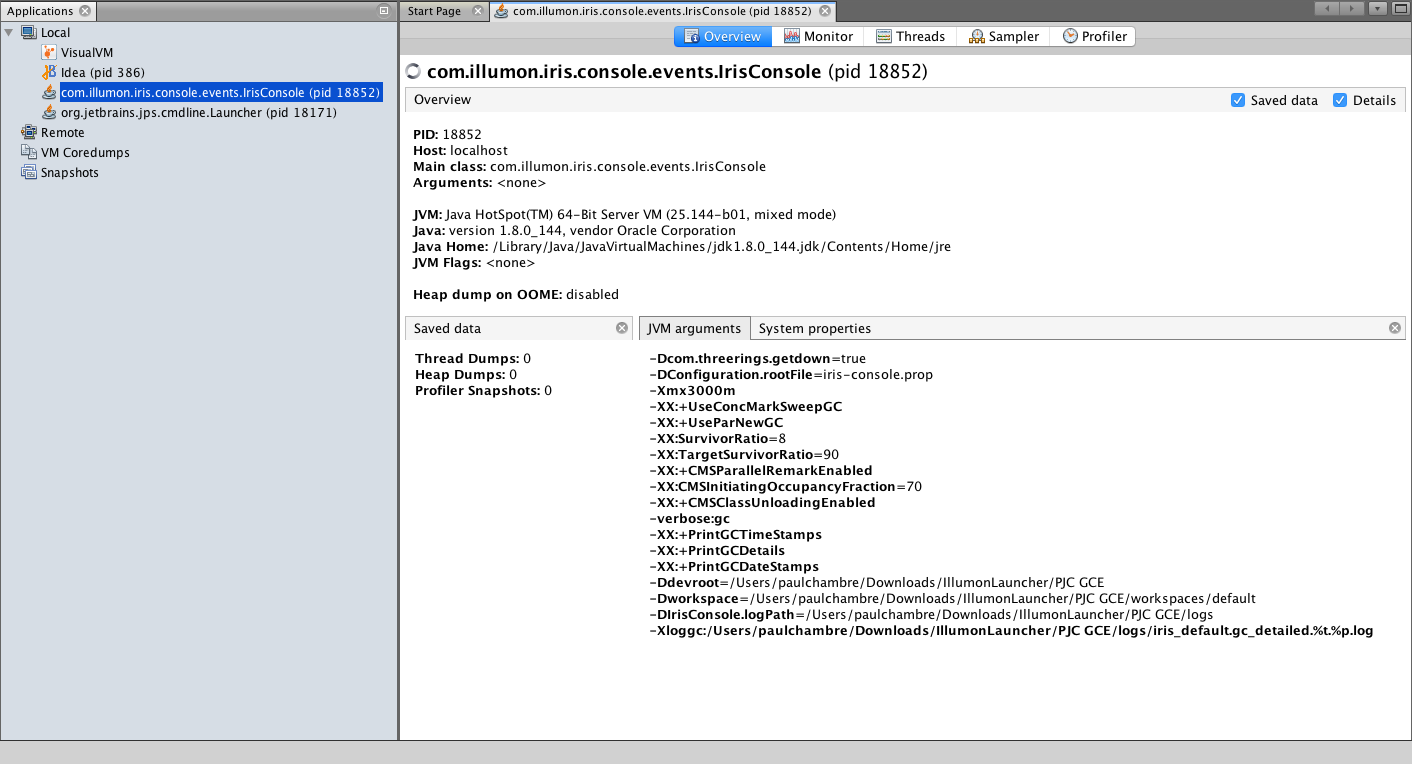Click Heap dump on OOME: disabled

(516, 294)
